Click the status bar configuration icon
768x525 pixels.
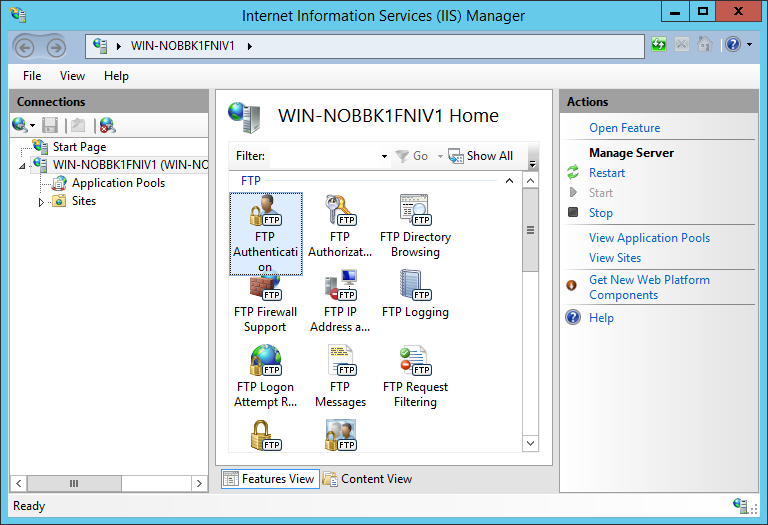coord(740,505)
